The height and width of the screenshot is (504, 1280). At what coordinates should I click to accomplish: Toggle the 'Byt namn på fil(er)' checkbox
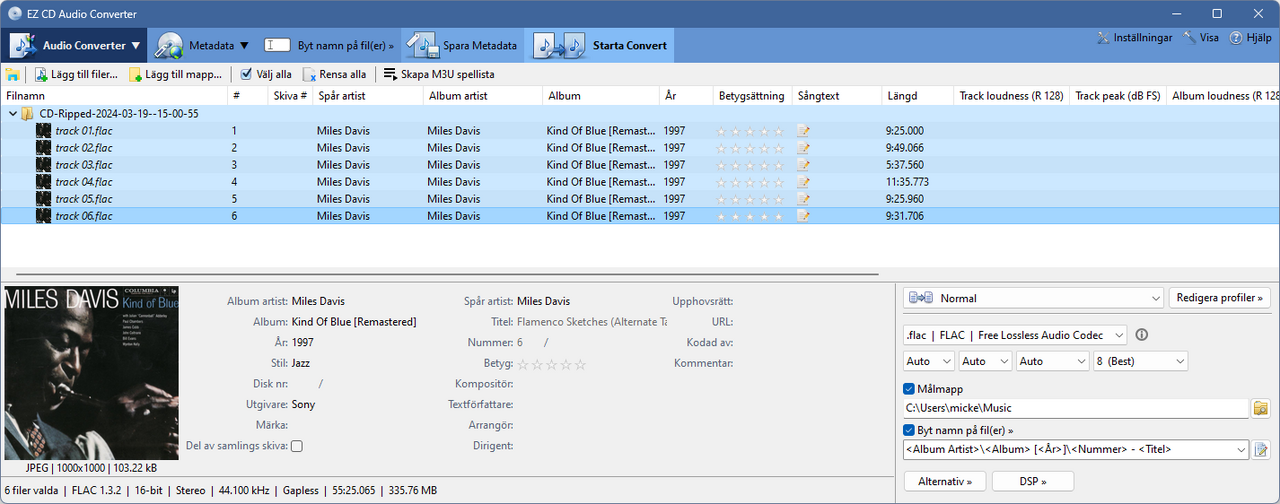point(909,430)
